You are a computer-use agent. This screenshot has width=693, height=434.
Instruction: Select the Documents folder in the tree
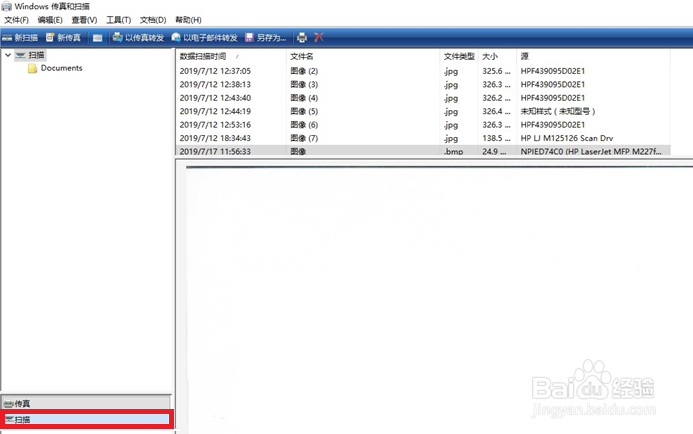(55, 68)
